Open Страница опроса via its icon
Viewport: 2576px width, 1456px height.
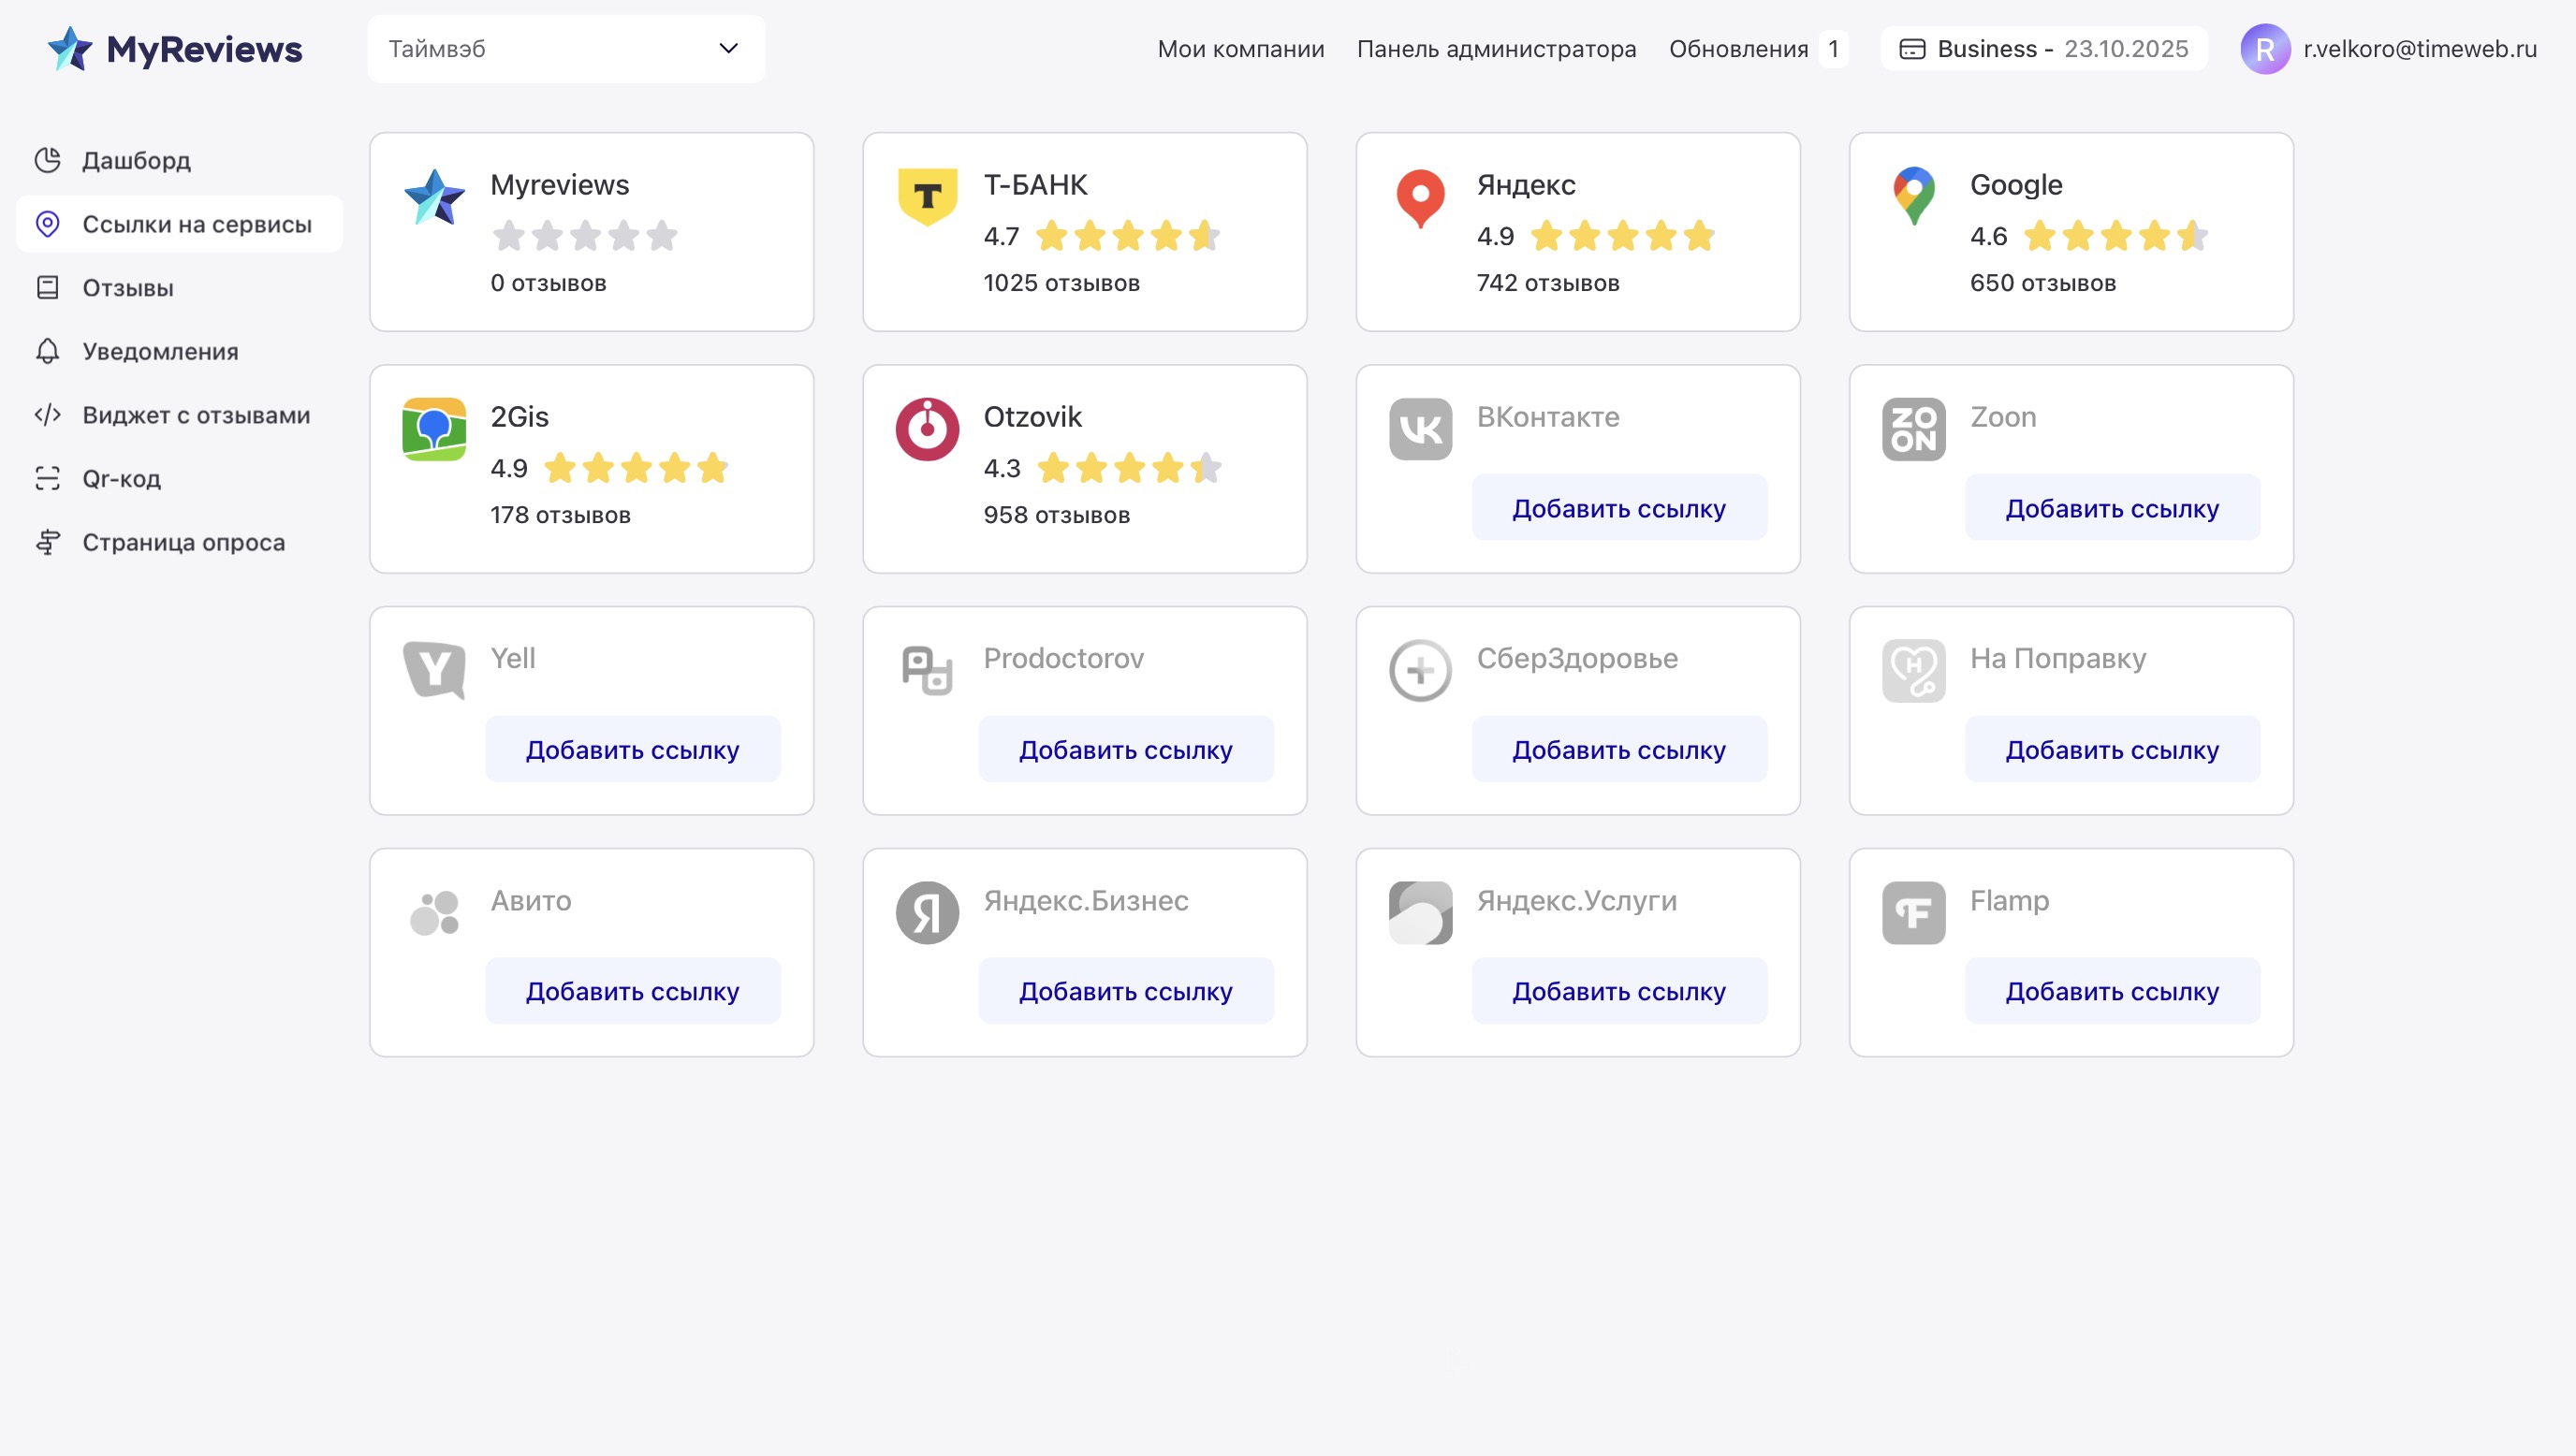46,541
